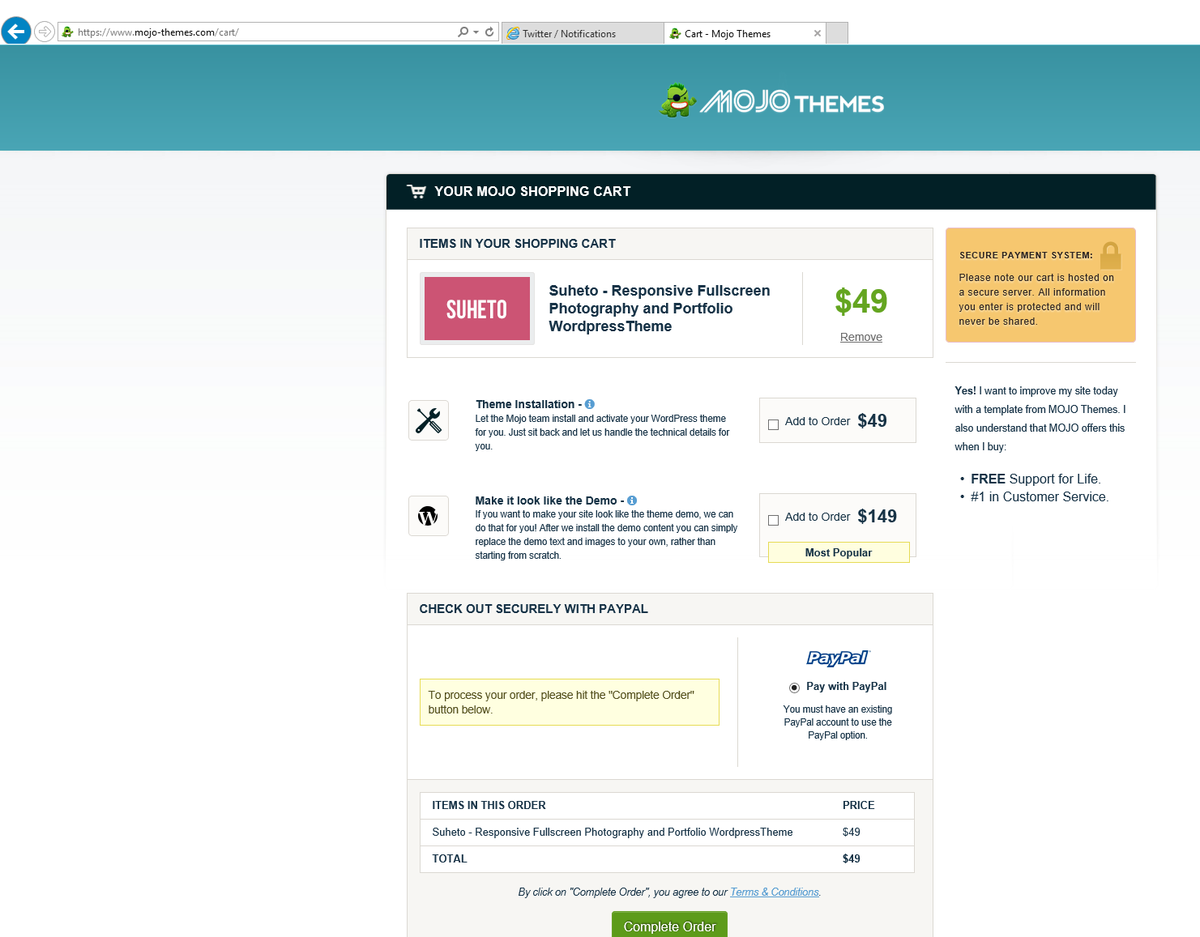1200x937 pixels.
Task: Click the #1 in Customer Service bullet
Action: pos(1039,497)
